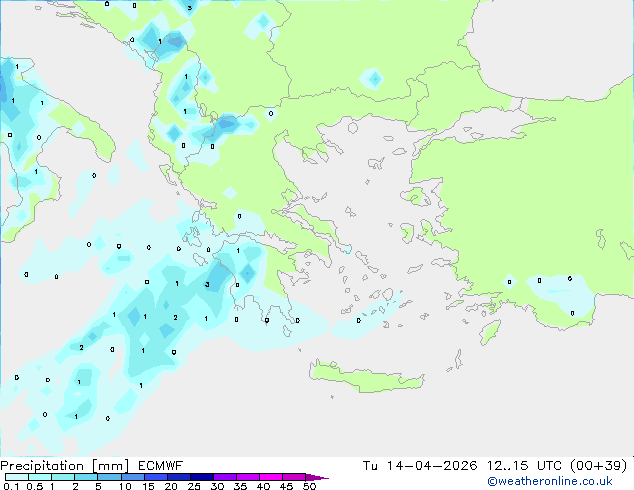Click the "[mm]" unit label
The width and height of the screenshot is (634, 490).
pyautogui.click(x=110, y=466)
